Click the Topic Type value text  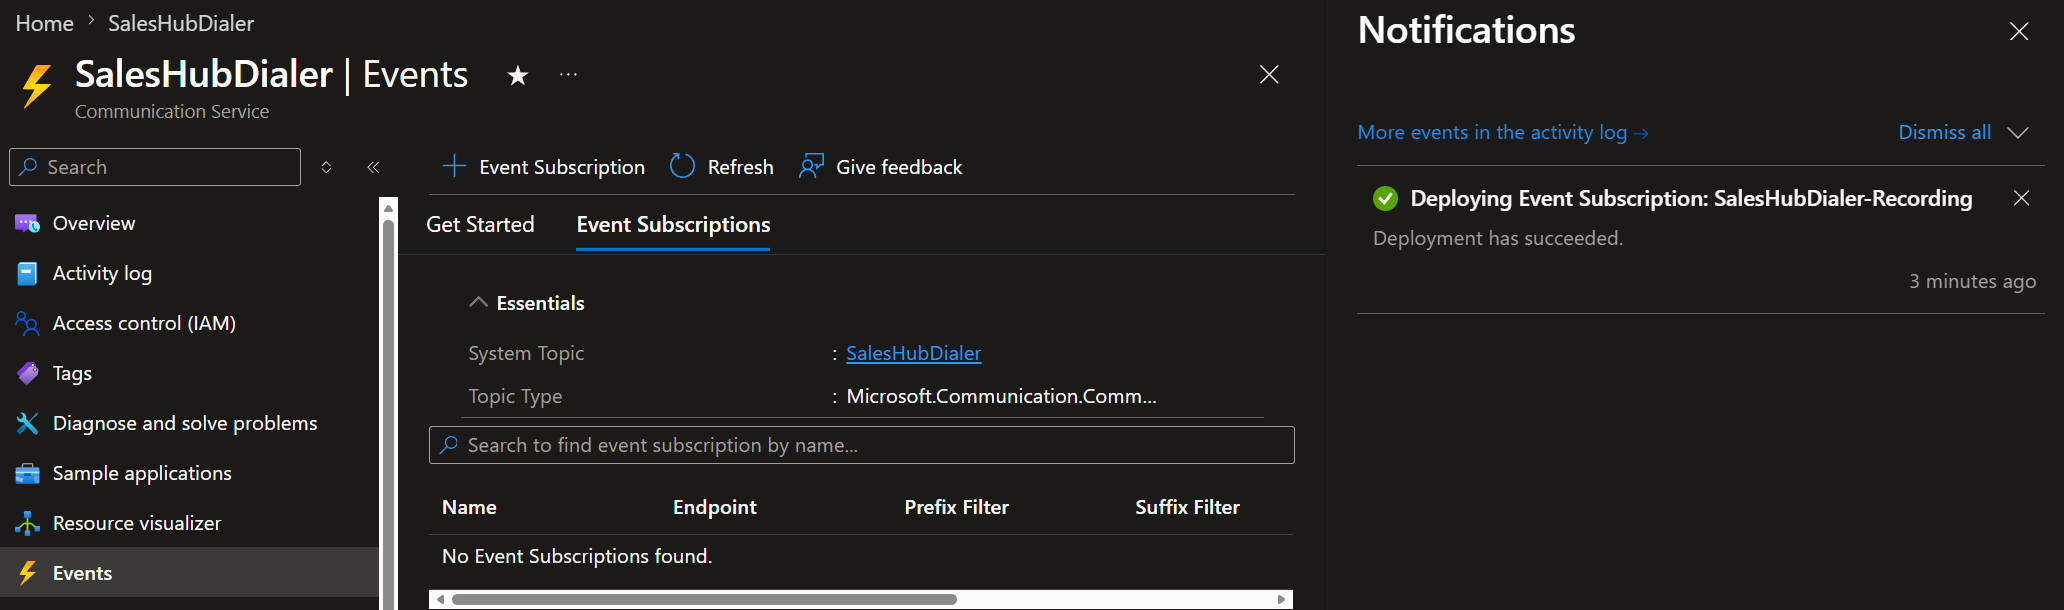pyautogui.click(x=1001, y=396)
